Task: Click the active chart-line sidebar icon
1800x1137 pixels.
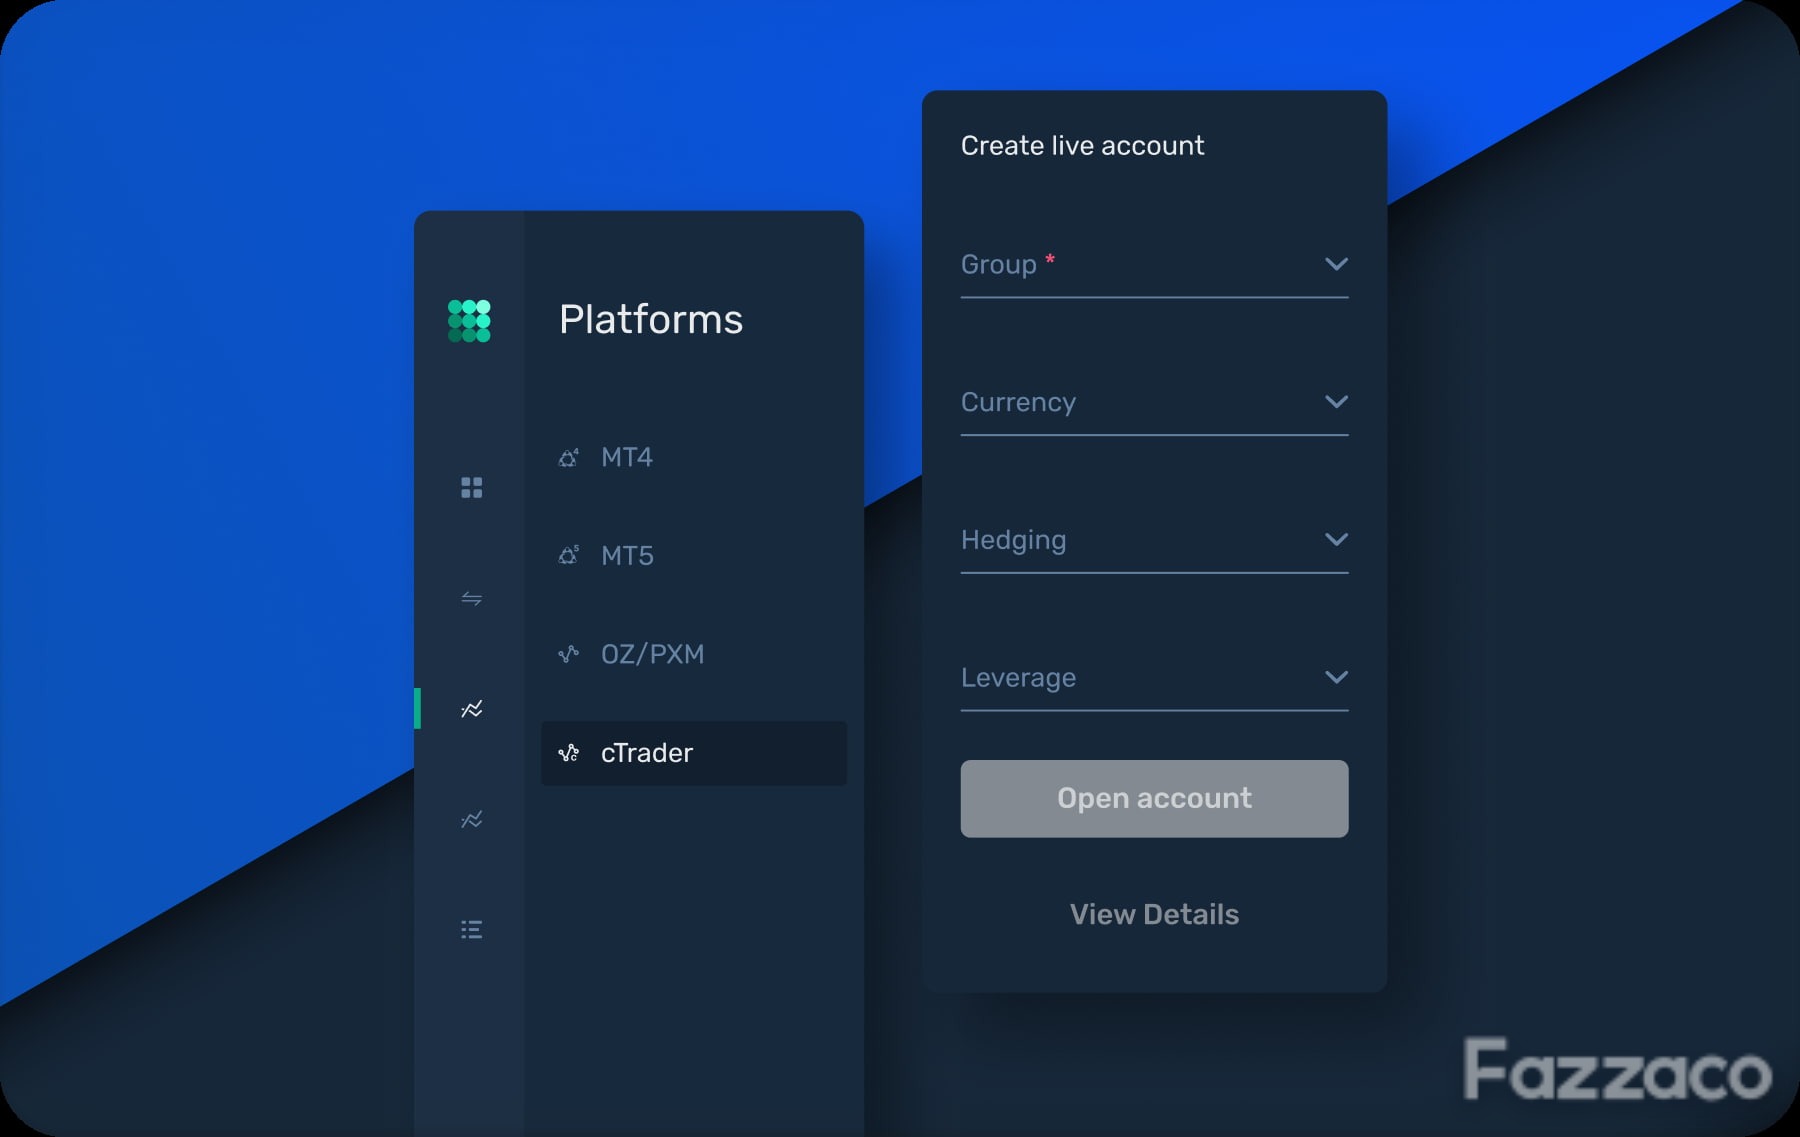Action: coord(471,709)
